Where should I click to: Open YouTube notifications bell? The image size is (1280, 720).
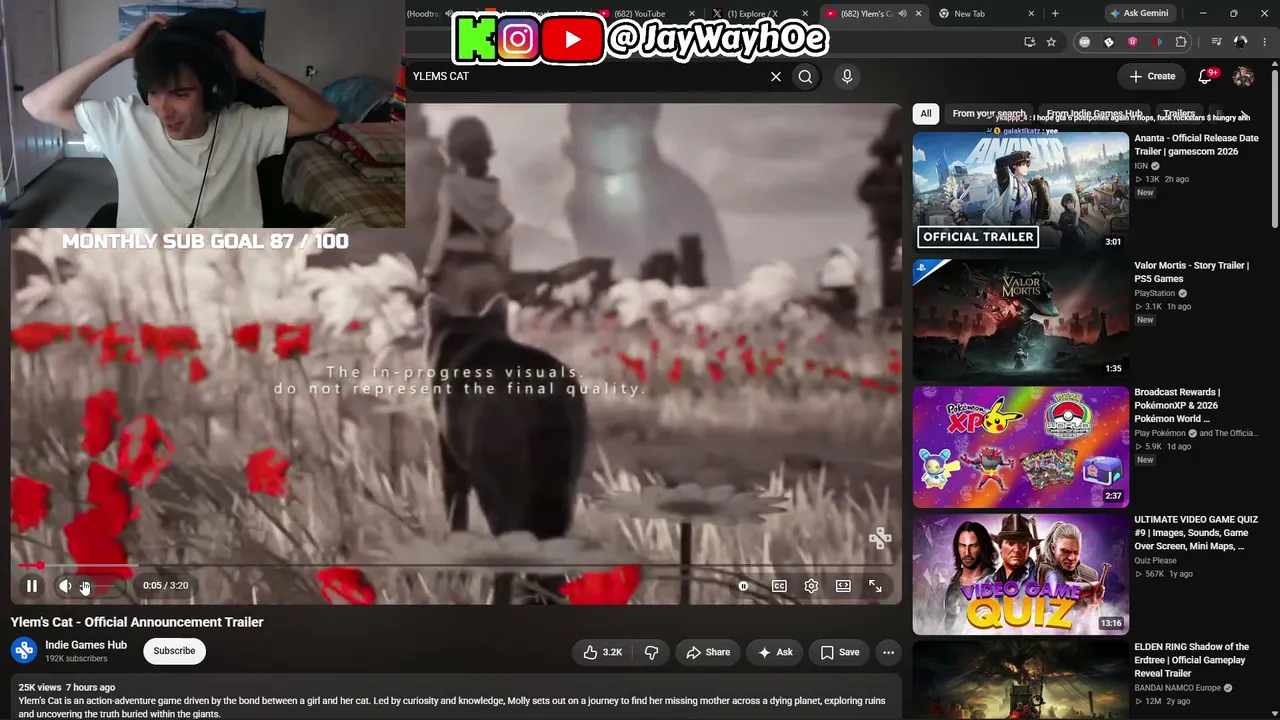pos(1206,76)
